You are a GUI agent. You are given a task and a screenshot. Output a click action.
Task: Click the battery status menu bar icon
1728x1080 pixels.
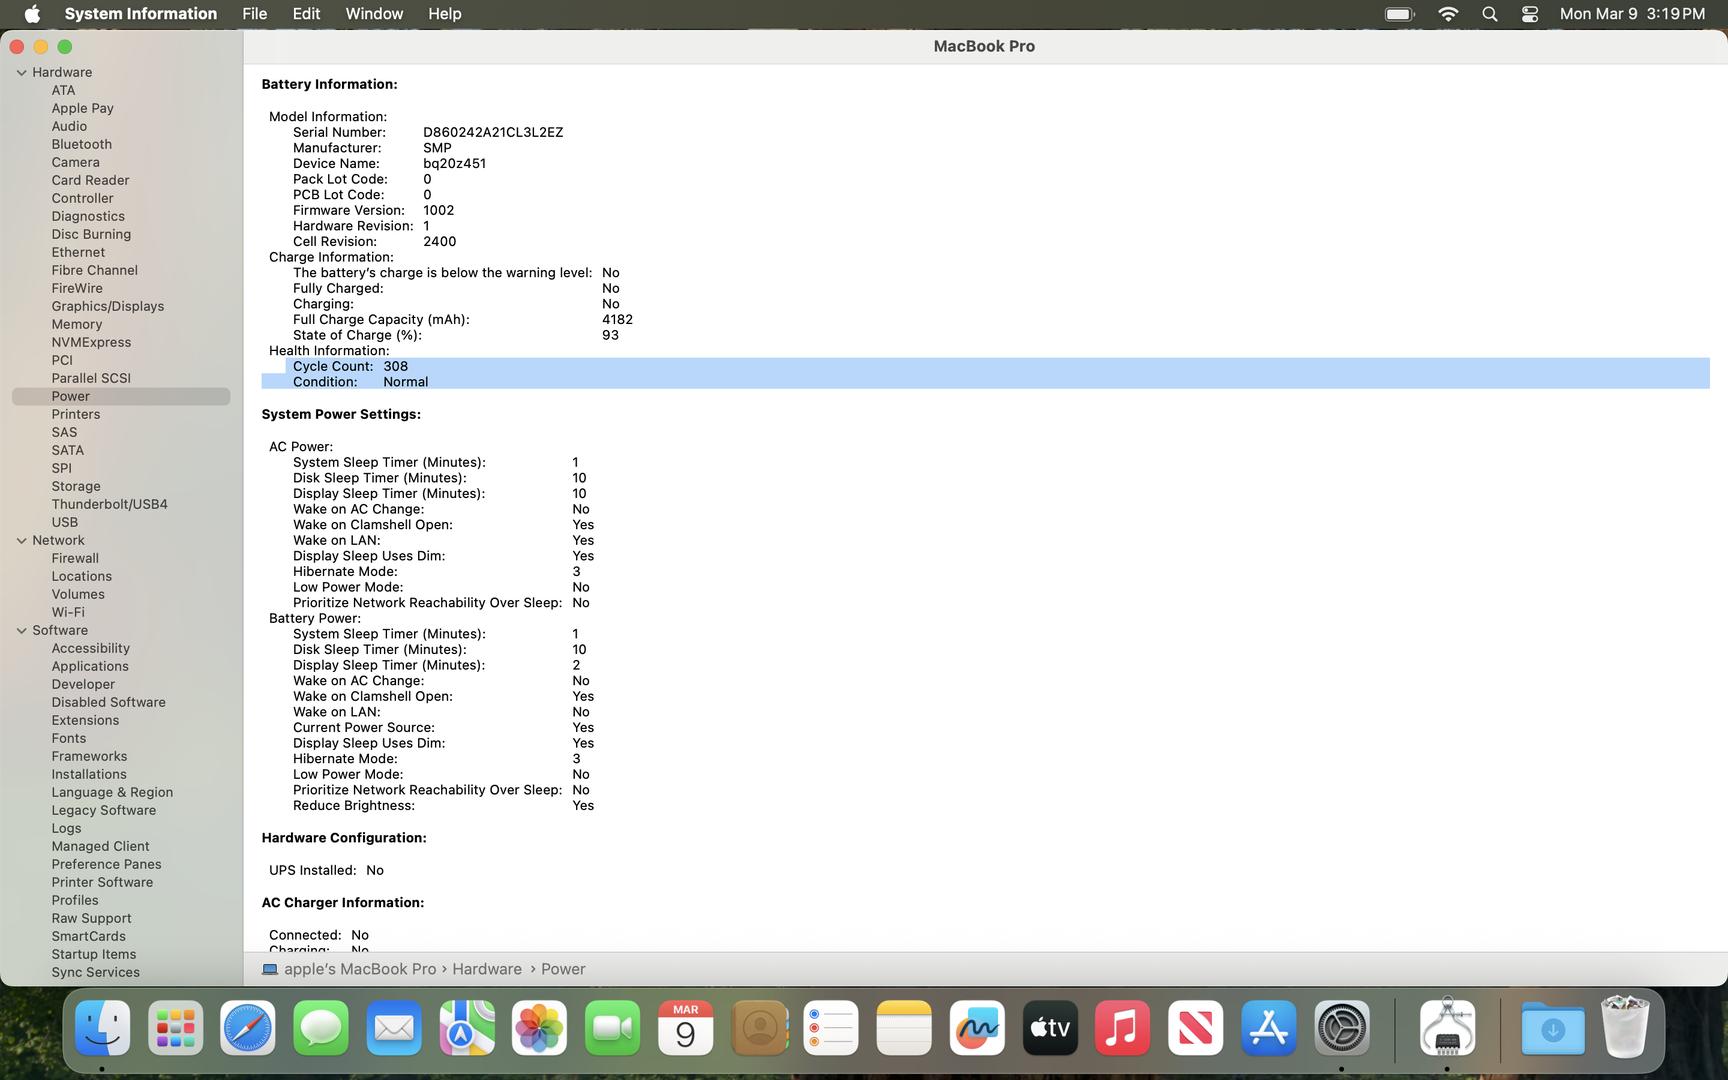point(1399,14)
